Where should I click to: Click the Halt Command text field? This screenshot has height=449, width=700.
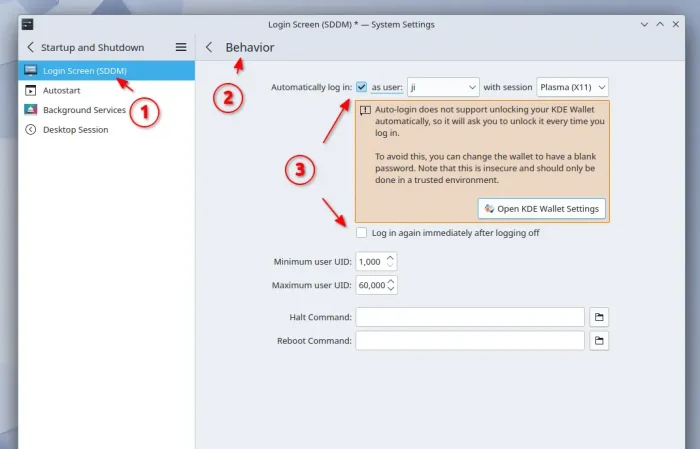coord(469,317)
